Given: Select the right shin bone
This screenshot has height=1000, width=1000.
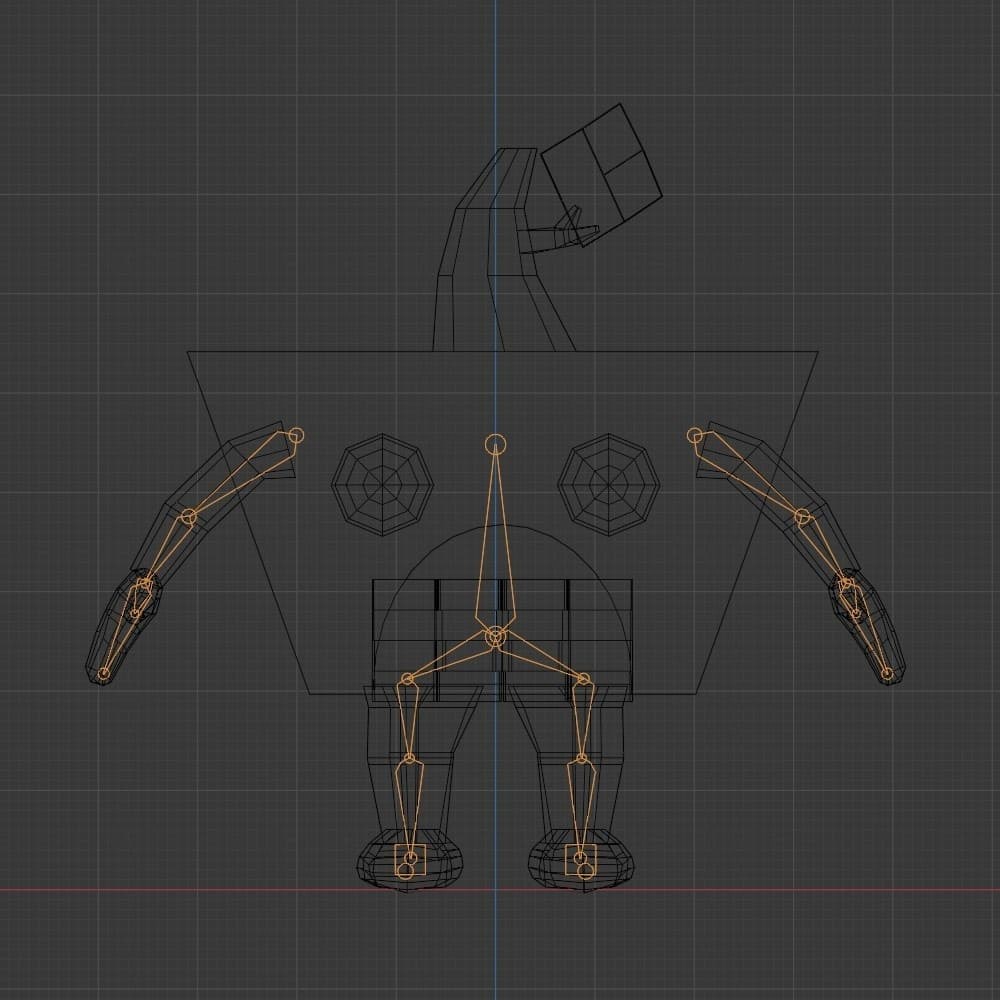Looking at the screenshot, I should (x=581, y=807).
